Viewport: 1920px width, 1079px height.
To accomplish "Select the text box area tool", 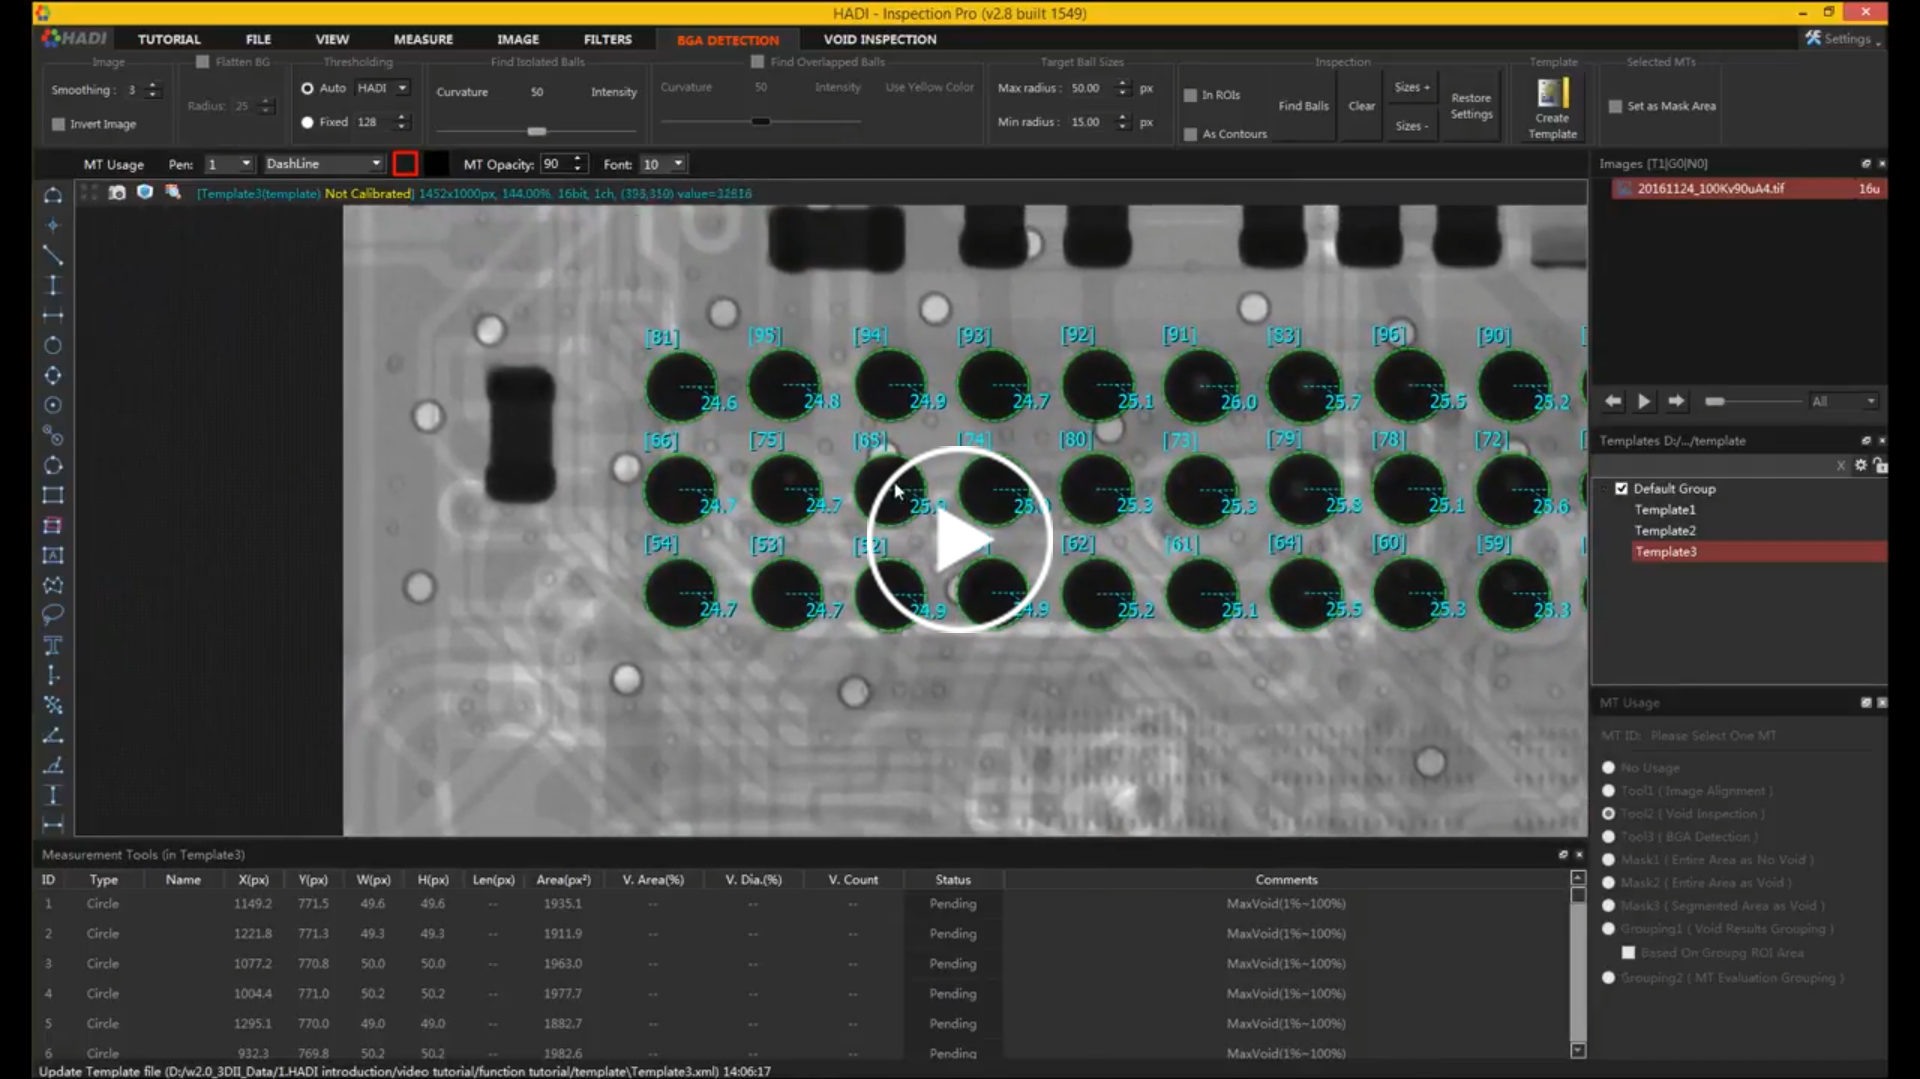I will click(53, 555).
